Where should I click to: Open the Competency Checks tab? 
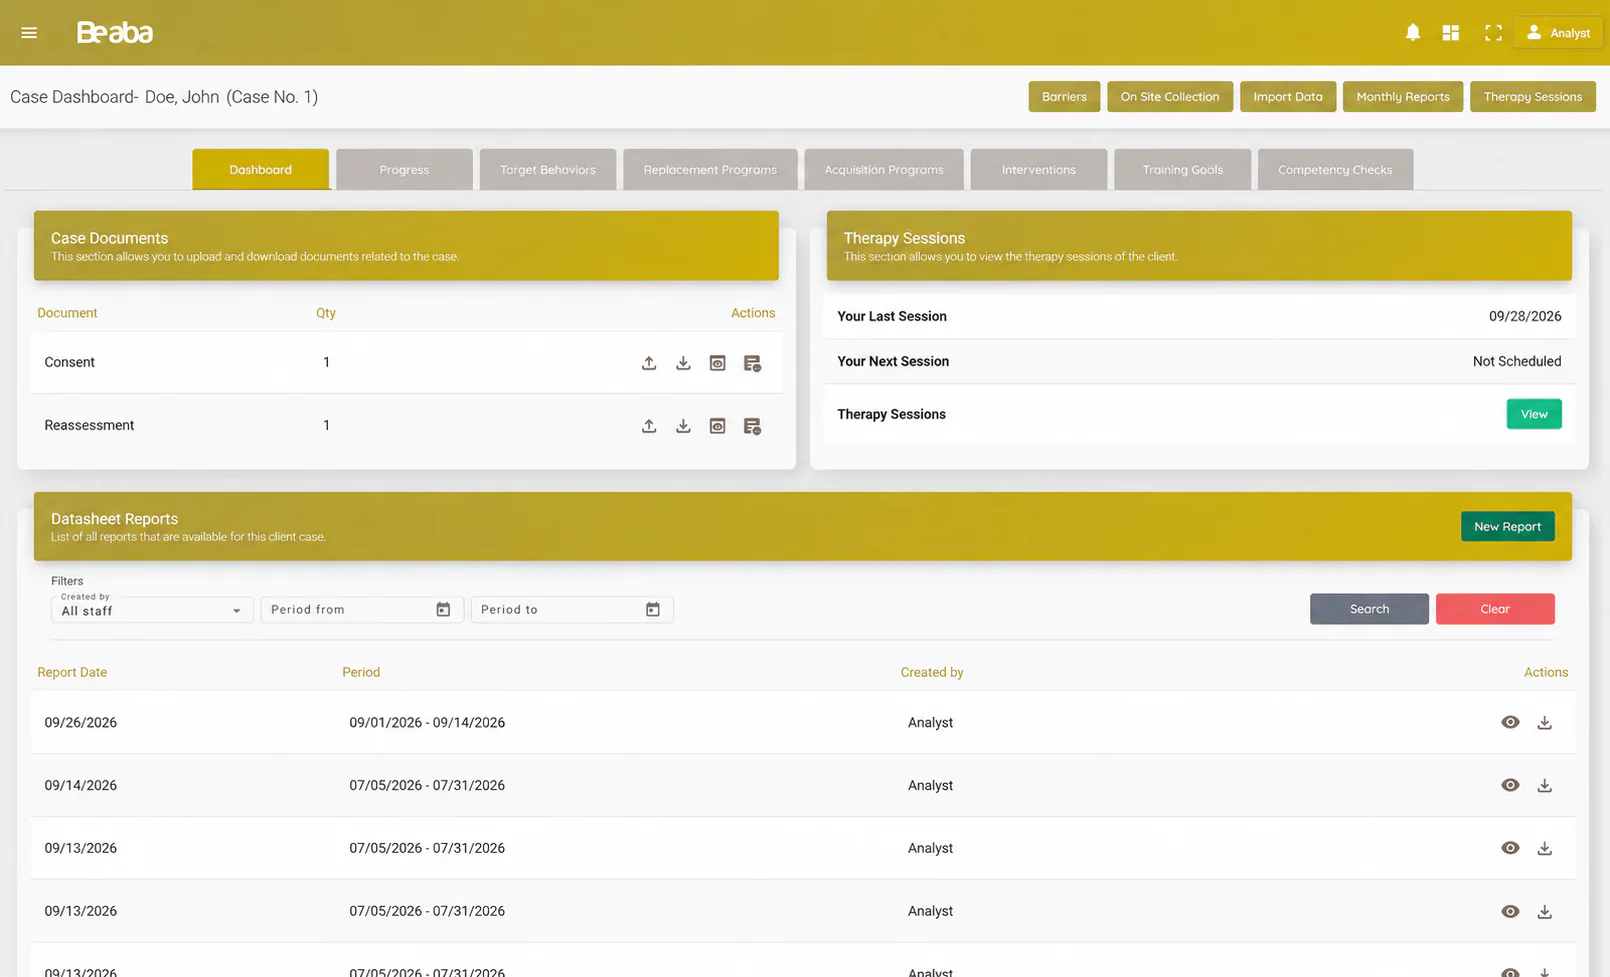coord(1335,170)
